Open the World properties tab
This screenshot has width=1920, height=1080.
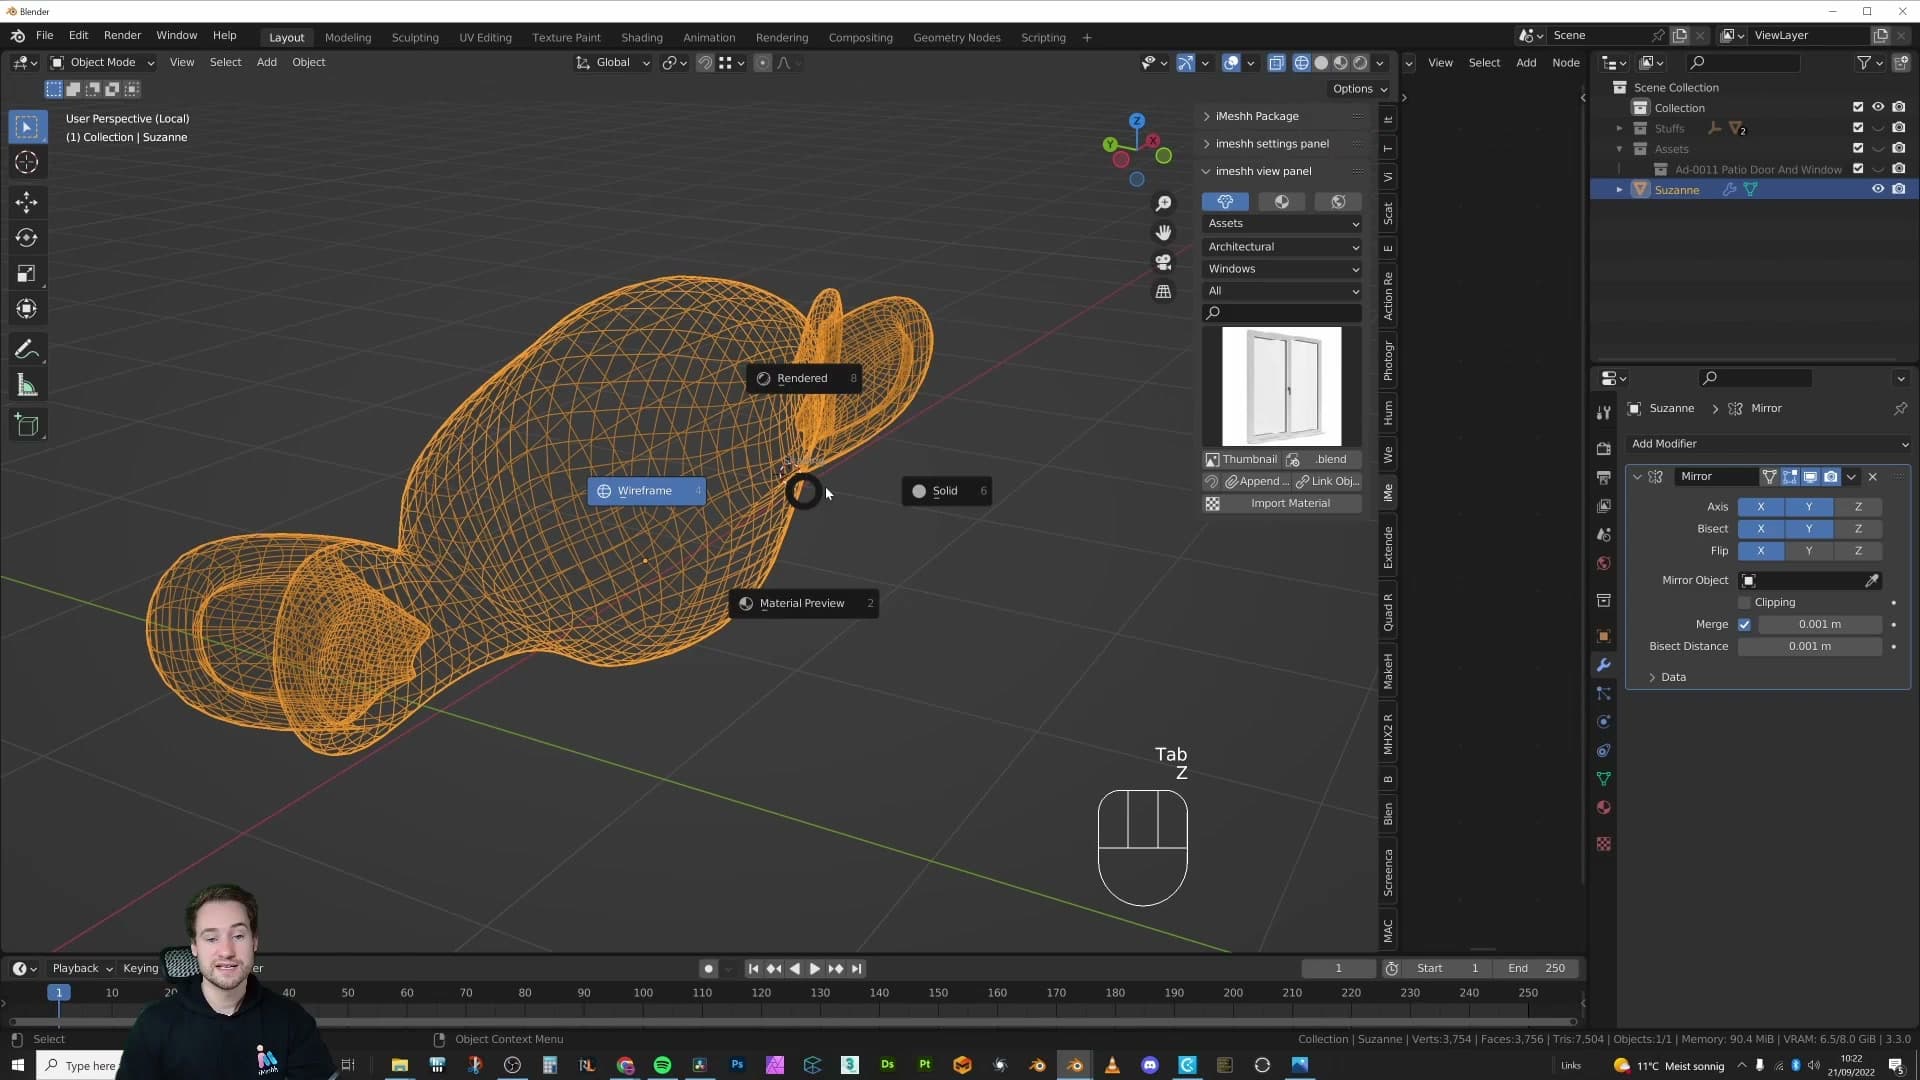[1604, 563]
